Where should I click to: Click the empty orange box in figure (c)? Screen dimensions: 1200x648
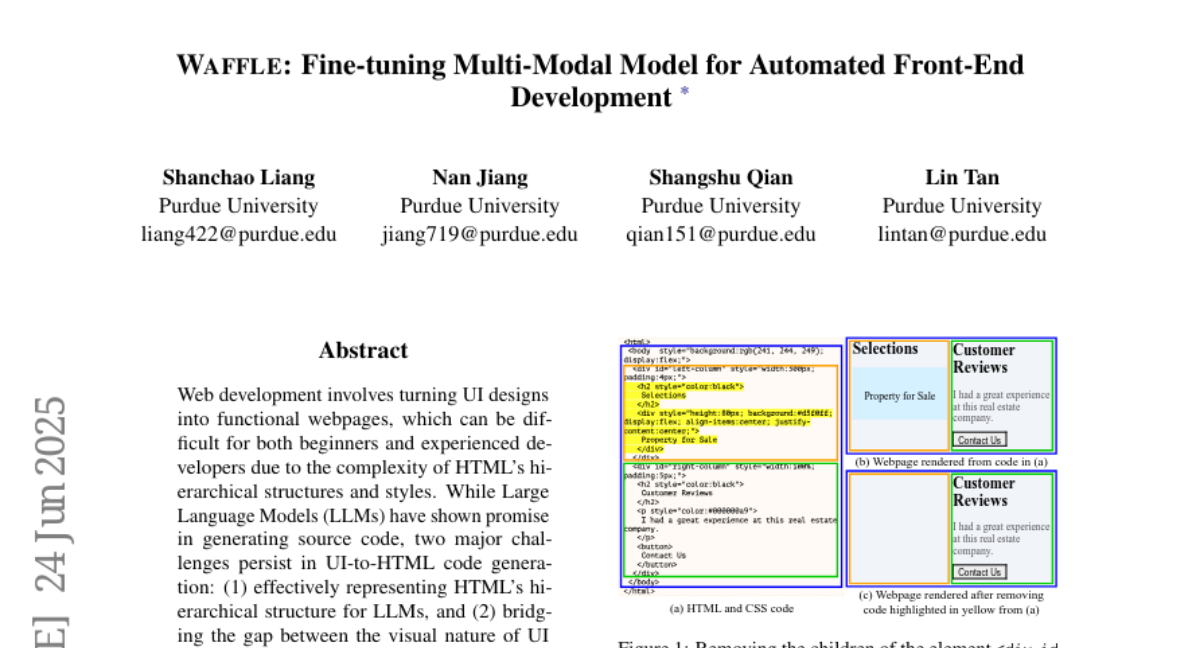[x=898, y=528]
